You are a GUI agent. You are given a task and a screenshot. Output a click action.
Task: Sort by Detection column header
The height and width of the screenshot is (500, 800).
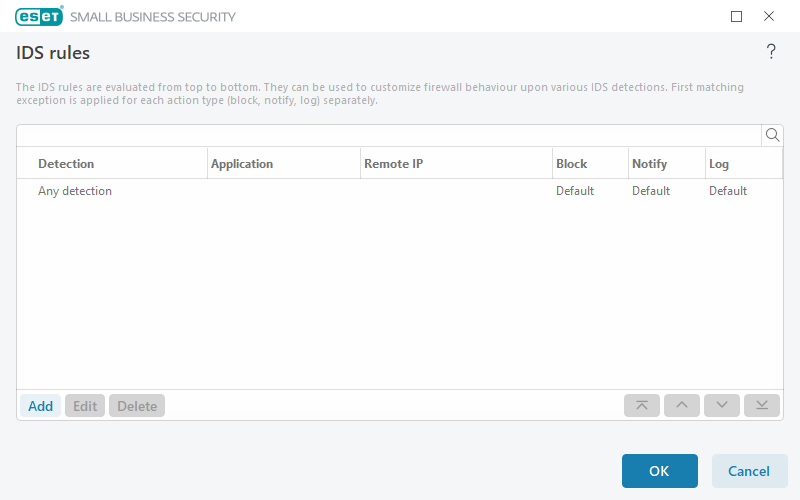point(66,164)
